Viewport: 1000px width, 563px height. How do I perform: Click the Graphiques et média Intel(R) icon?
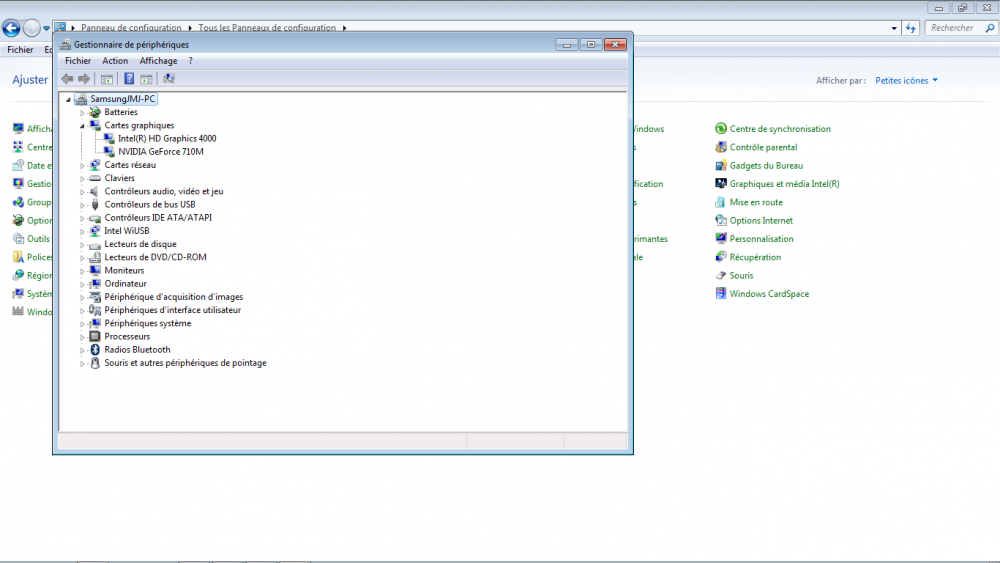(x=721, y=184)
